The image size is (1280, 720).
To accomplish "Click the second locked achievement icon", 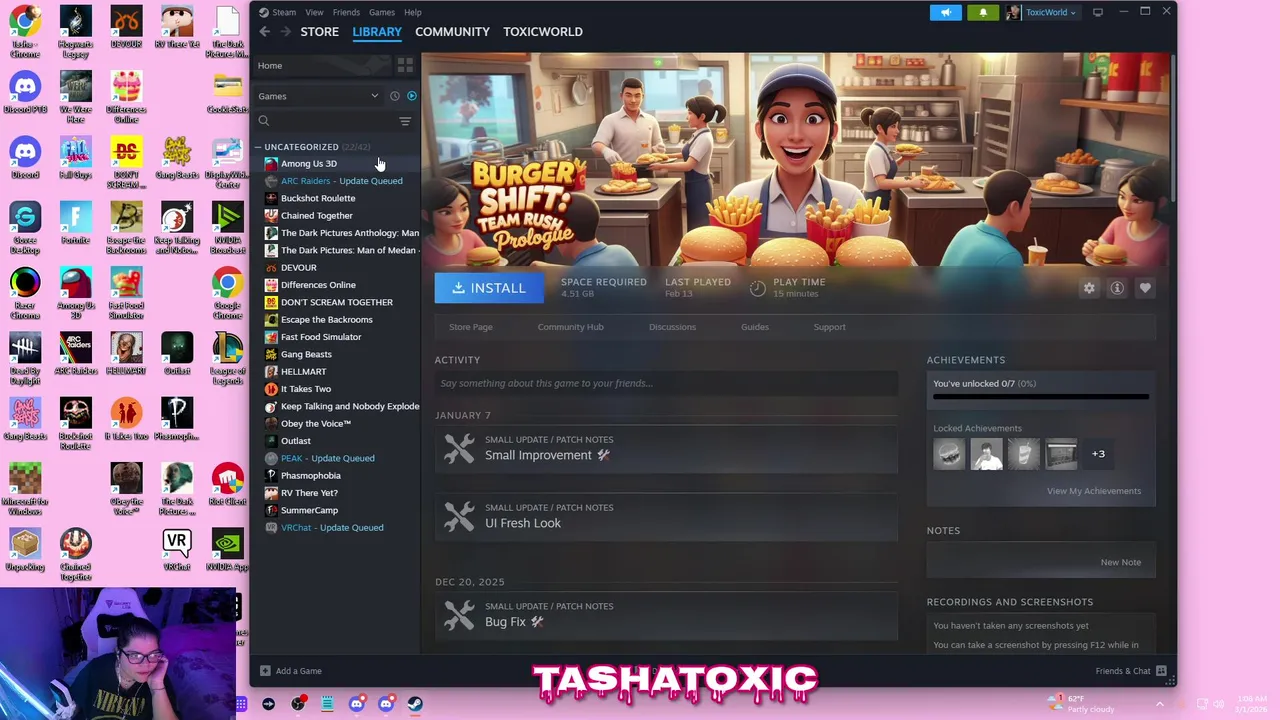I will (986, 454).
